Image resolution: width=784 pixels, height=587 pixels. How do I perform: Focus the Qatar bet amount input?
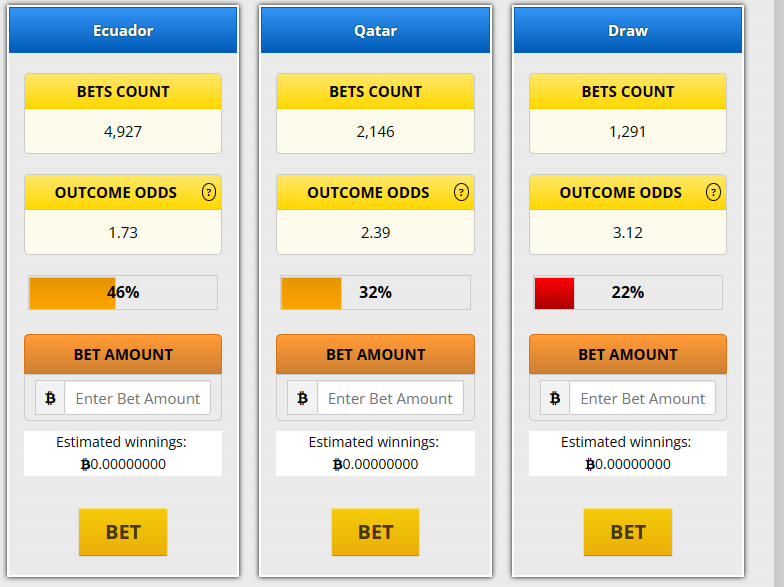point(390,398)
